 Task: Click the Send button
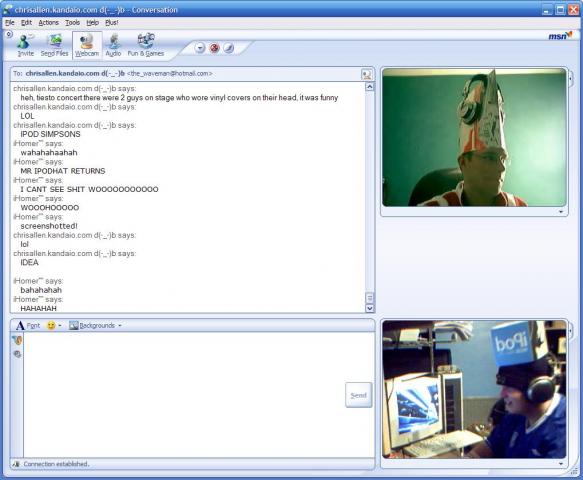[x=358, y=395]
